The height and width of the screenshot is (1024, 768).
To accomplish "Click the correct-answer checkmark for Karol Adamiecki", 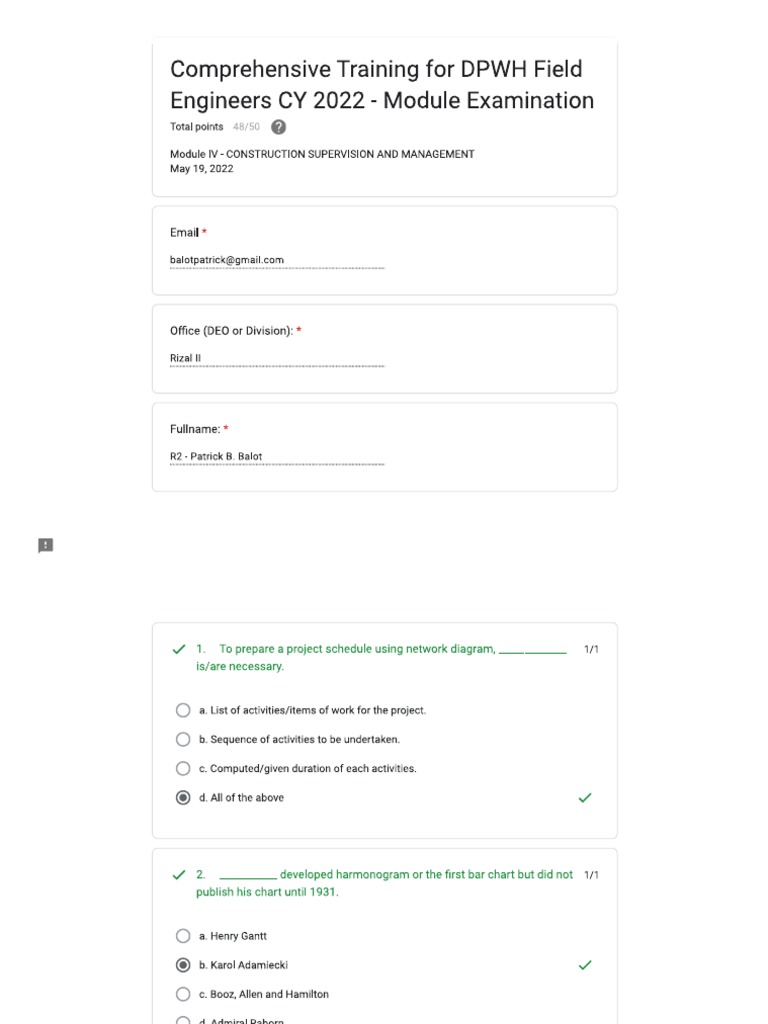I will tap(585, 965).
